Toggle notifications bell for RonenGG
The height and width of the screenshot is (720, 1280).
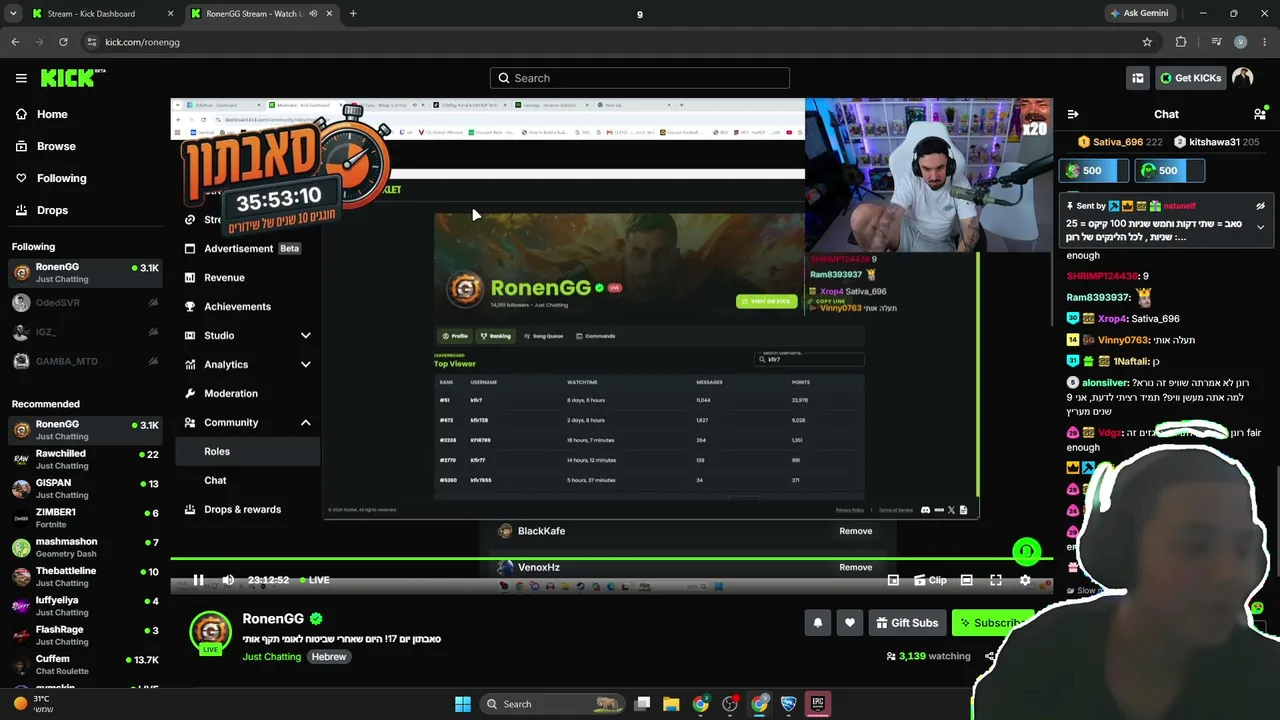[818, 623]
